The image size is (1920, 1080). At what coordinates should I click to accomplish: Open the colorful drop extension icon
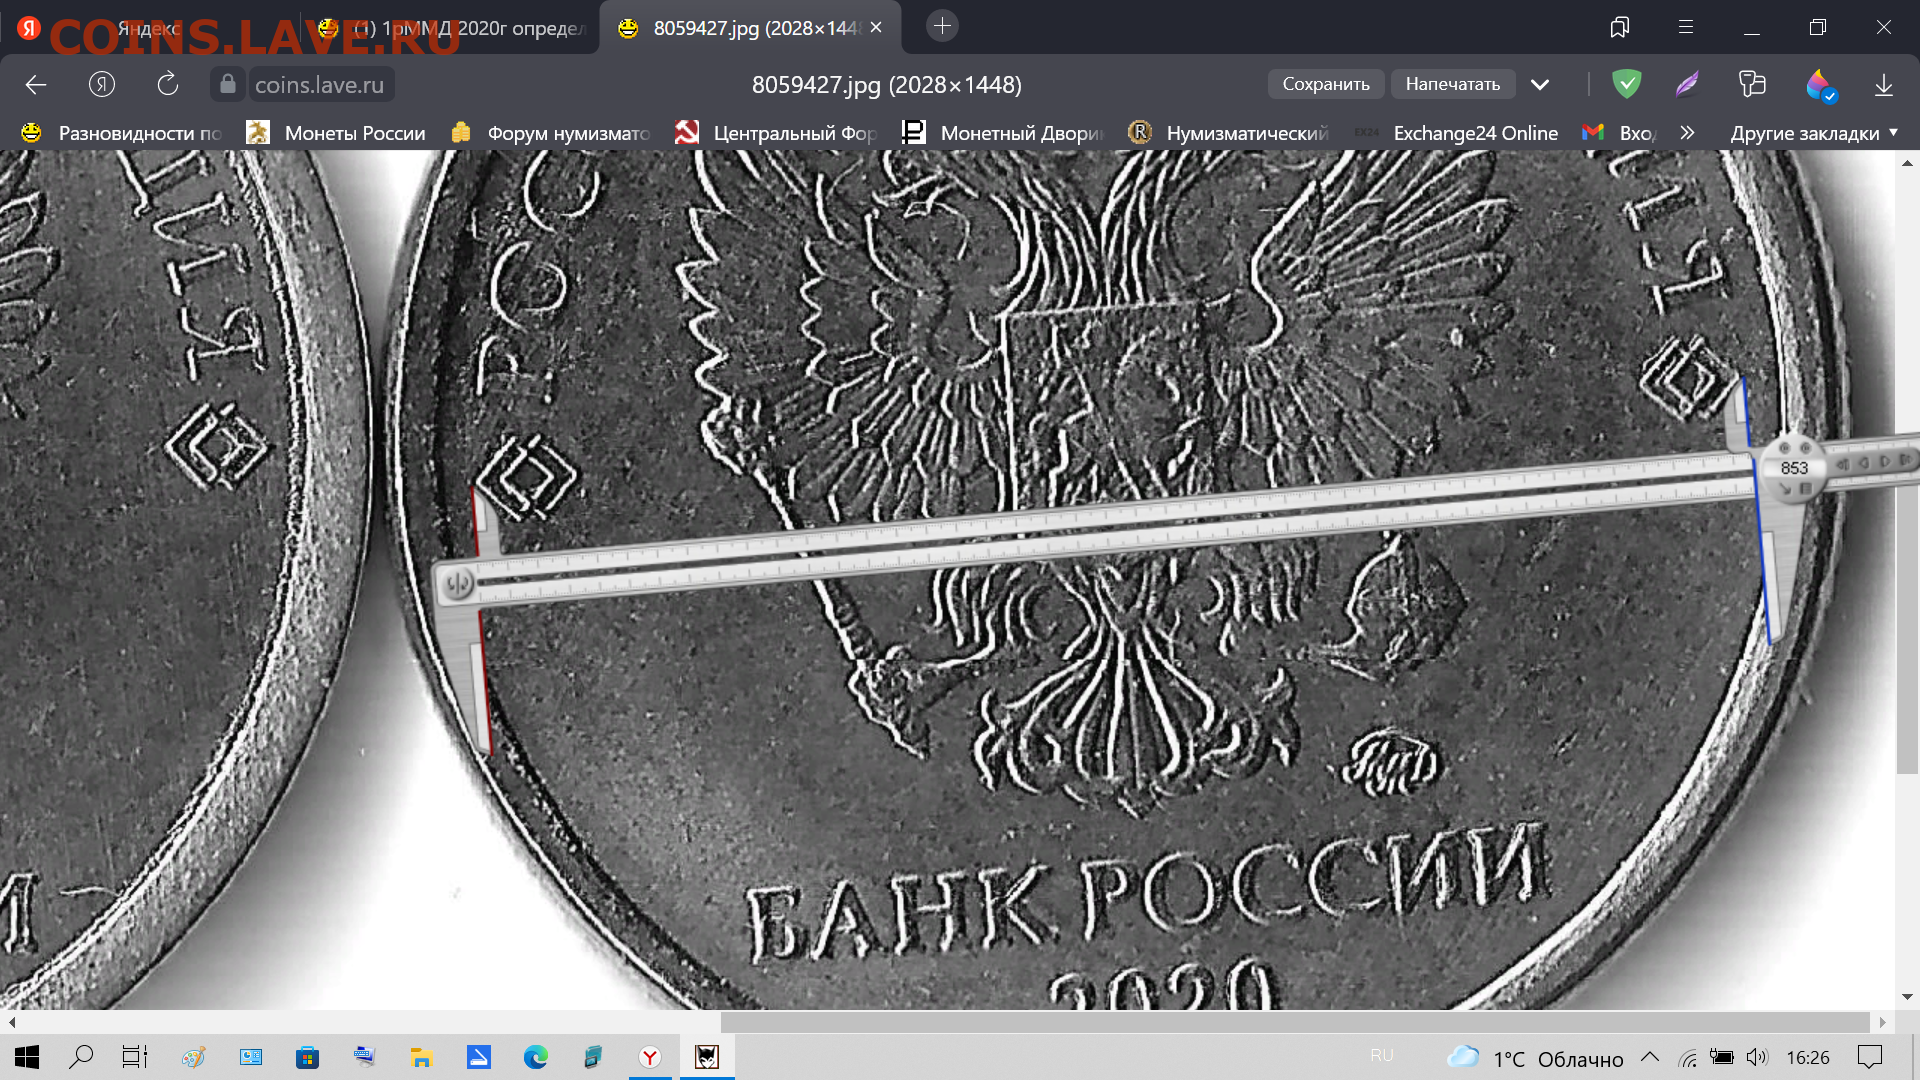click(1821, 85)
